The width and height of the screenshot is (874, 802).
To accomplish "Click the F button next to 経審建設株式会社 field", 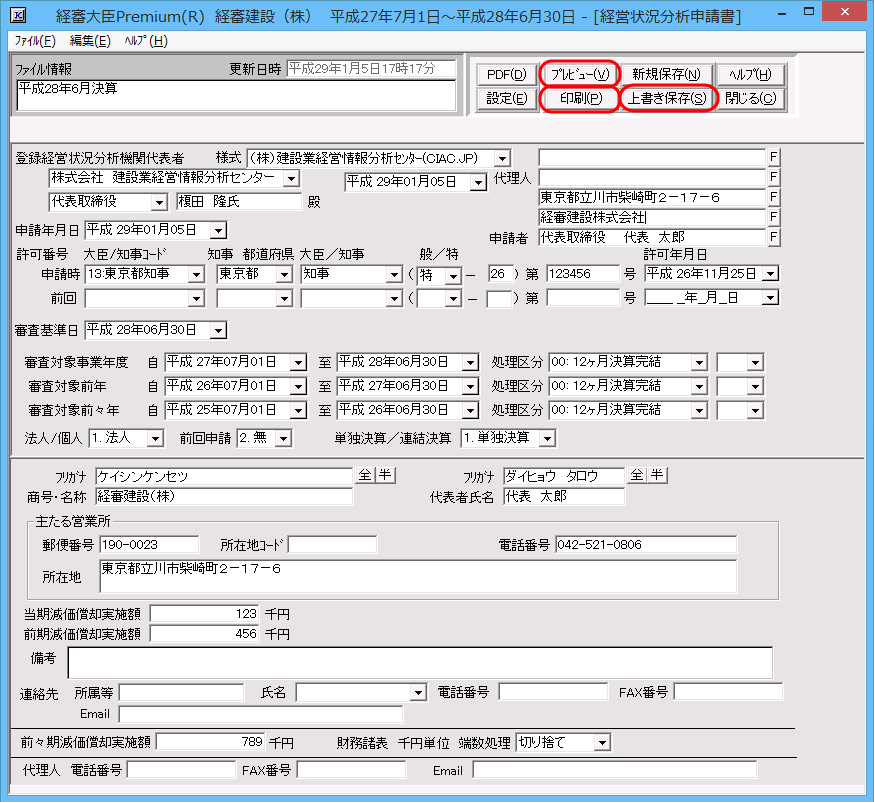I will [x=773, y=217].
